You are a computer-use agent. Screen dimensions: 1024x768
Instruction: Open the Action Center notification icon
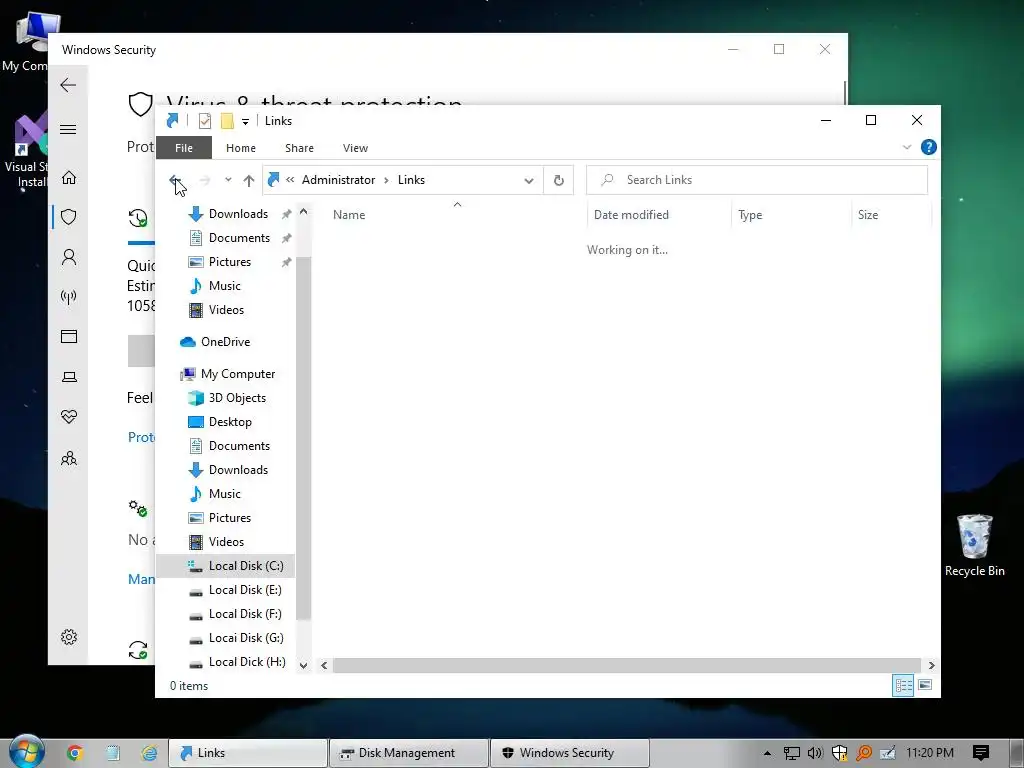pyautogui.click(x=980, y=753)
